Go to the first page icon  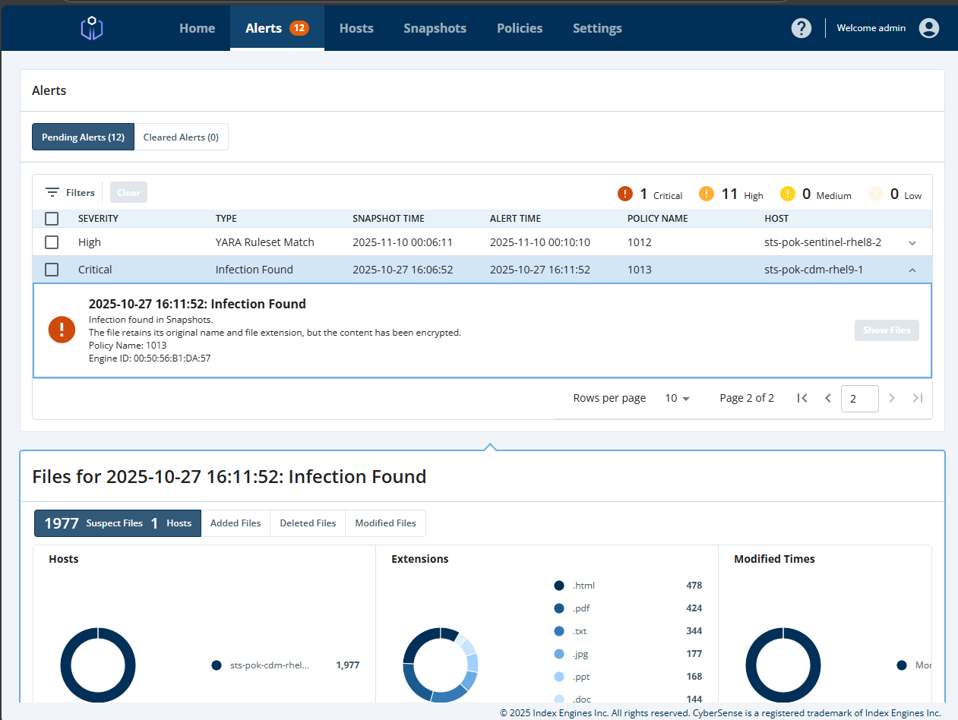[x=802, y=398]
